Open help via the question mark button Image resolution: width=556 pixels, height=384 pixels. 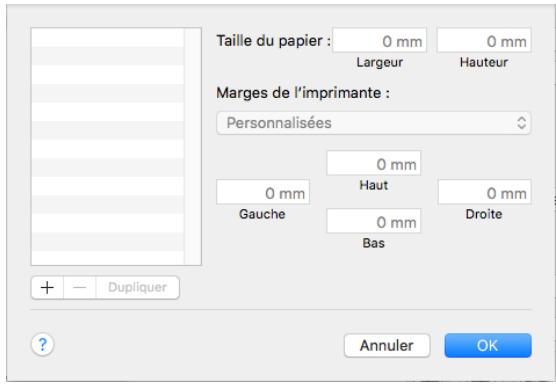click(43, 344)
